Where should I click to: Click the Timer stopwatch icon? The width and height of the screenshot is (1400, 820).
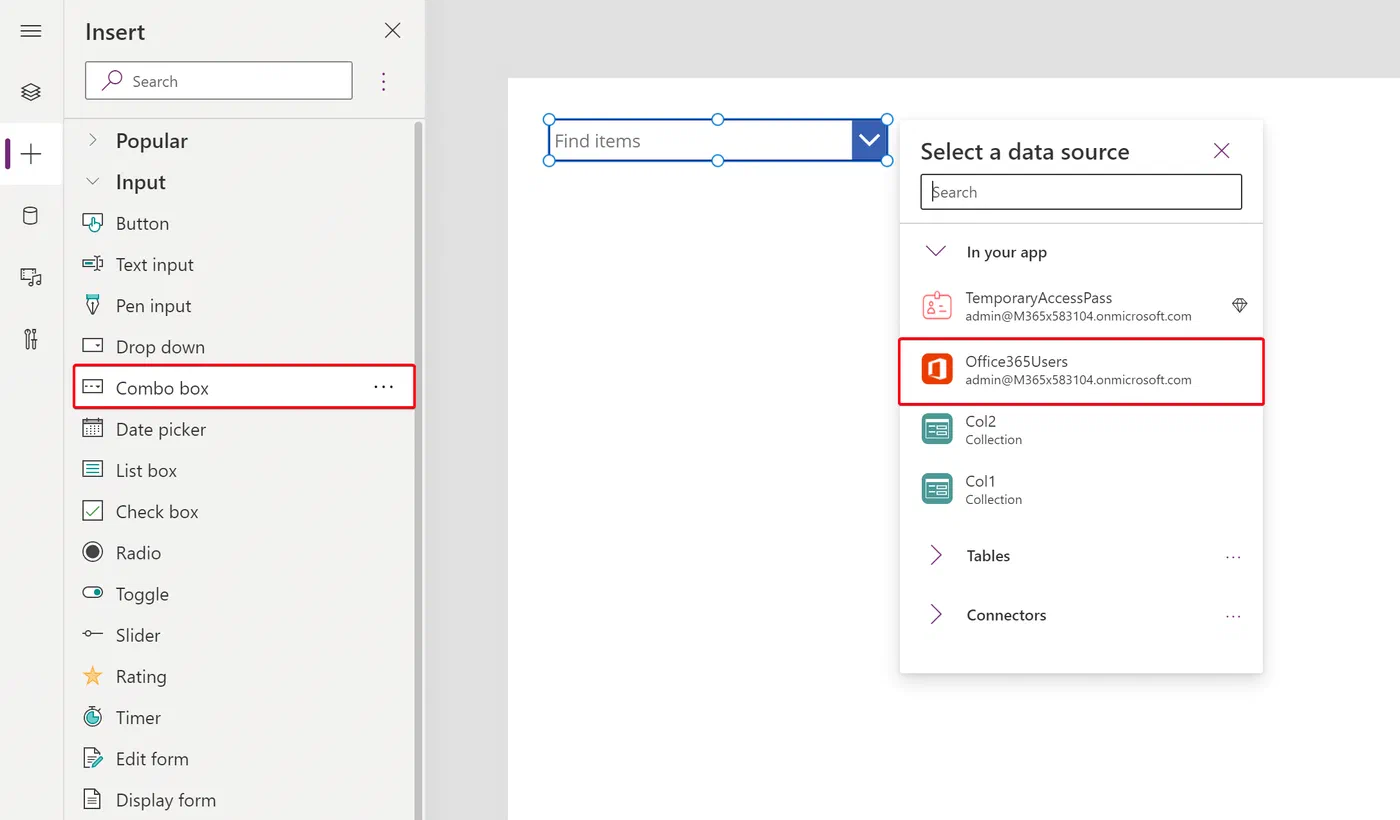[93, 717]
